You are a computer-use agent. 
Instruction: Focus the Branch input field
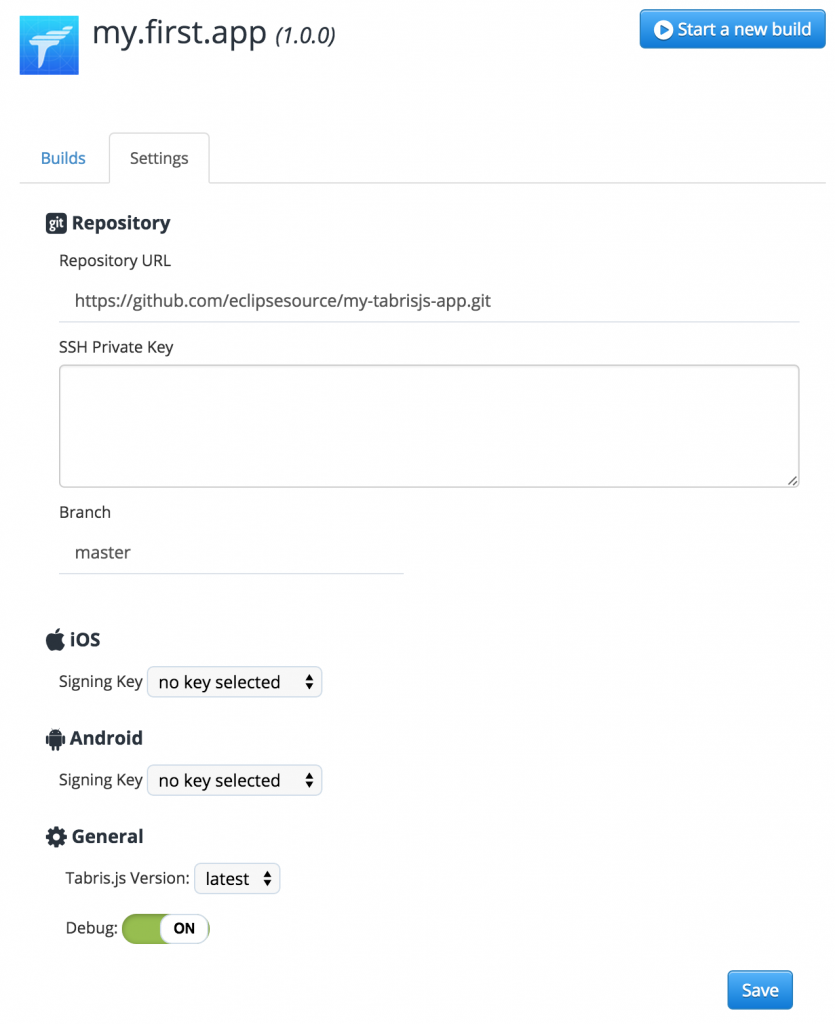(x=231, y=552)
